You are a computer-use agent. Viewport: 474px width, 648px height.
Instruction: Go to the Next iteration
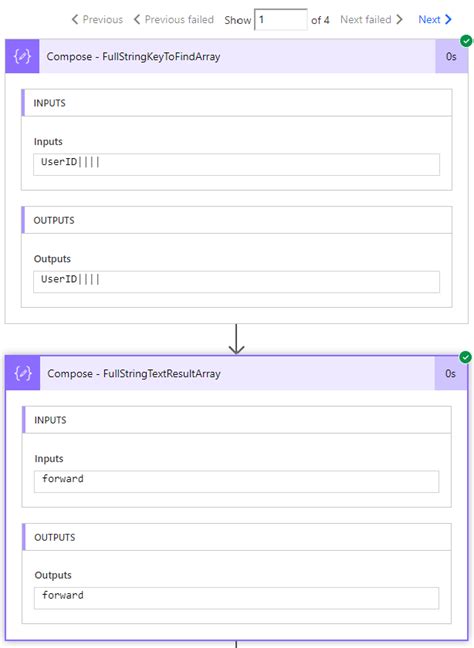click(435, 19)
